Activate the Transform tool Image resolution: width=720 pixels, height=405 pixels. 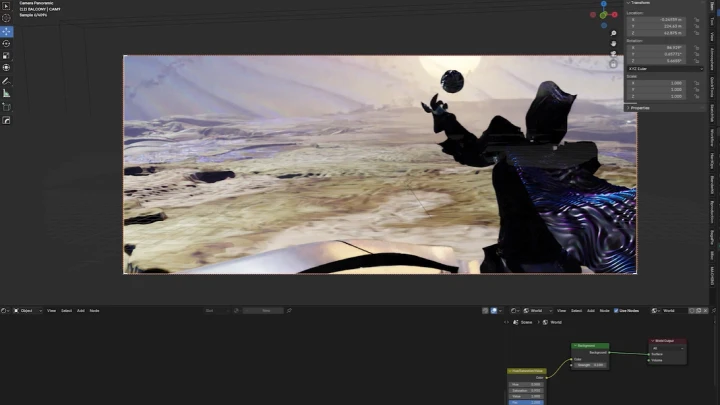pos(6,68)
